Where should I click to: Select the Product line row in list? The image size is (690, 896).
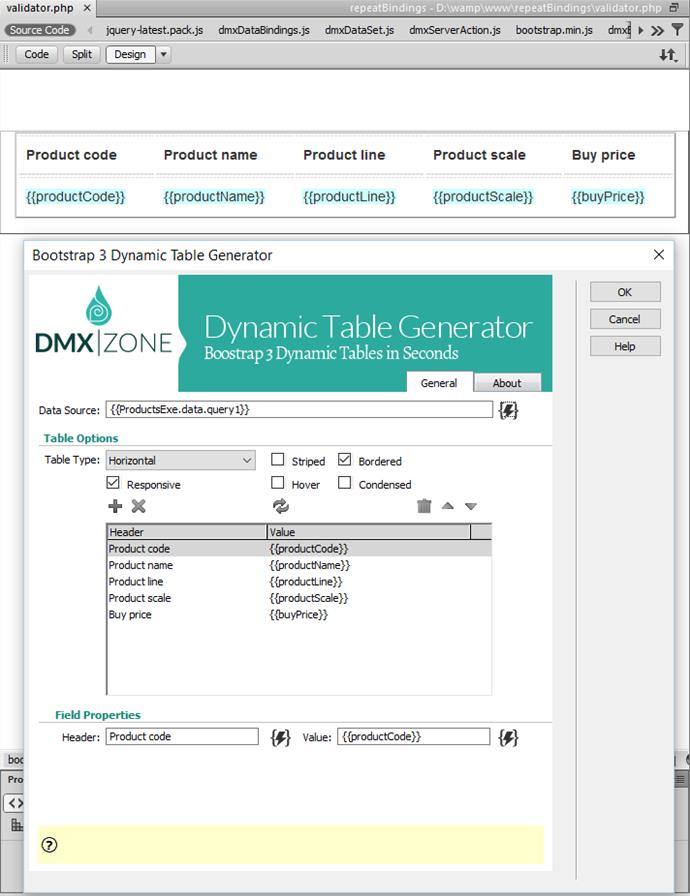click(x=299, y=582)
